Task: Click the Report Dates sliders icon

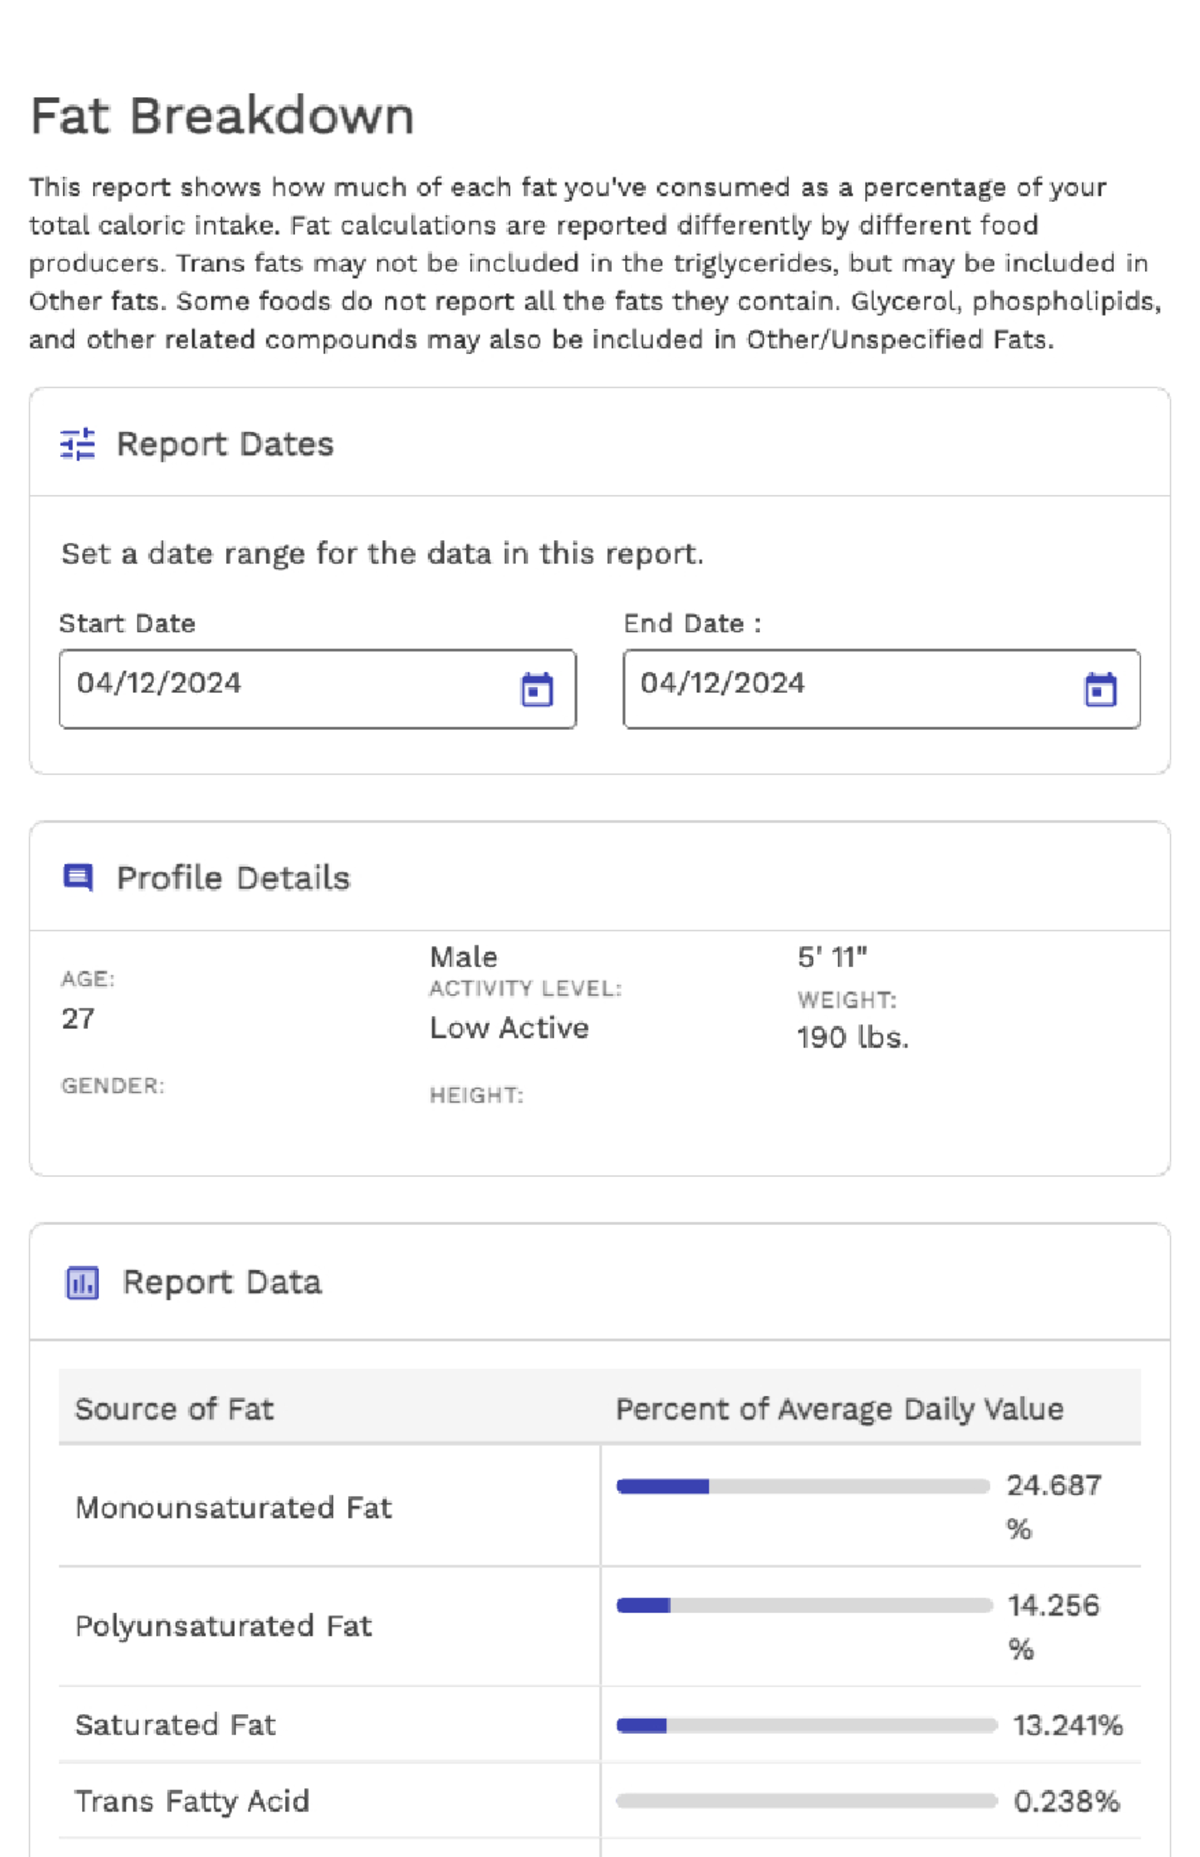Action: [78, 444]
